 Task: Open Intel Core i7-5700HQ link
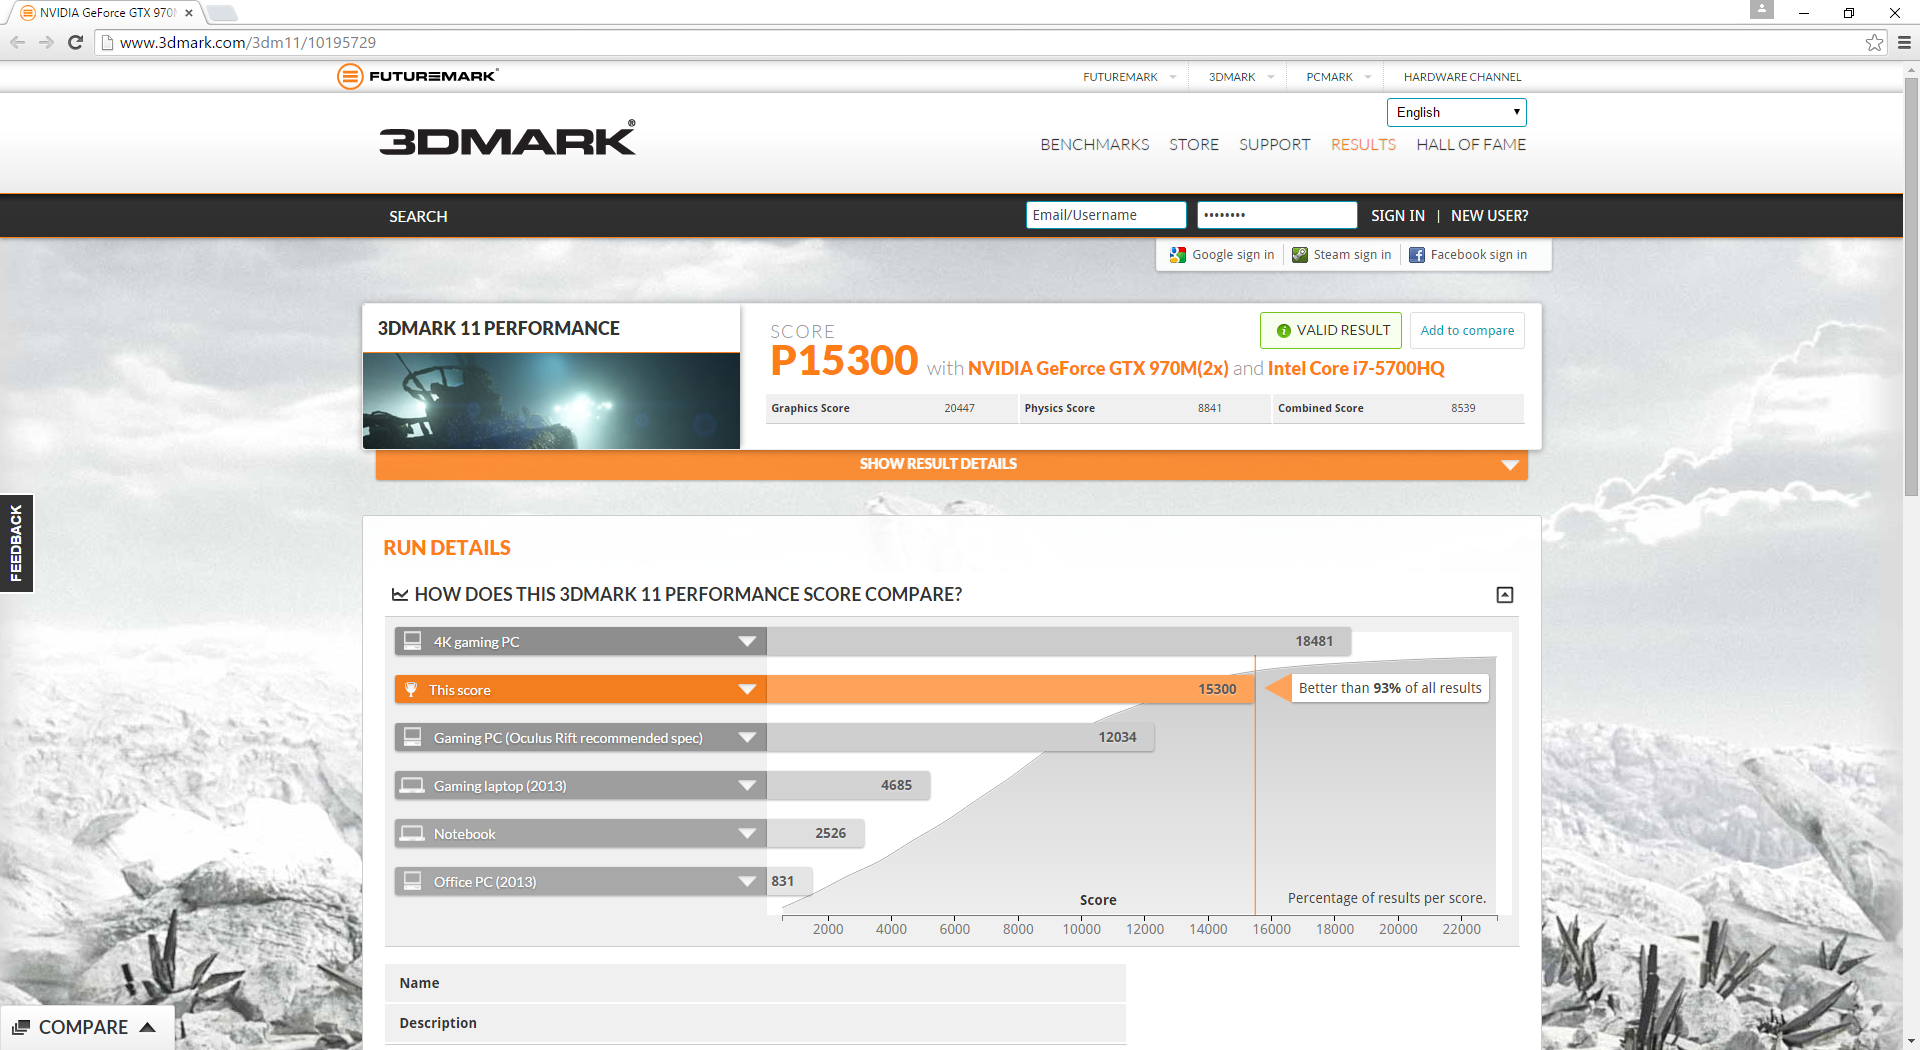point(1356,369)
